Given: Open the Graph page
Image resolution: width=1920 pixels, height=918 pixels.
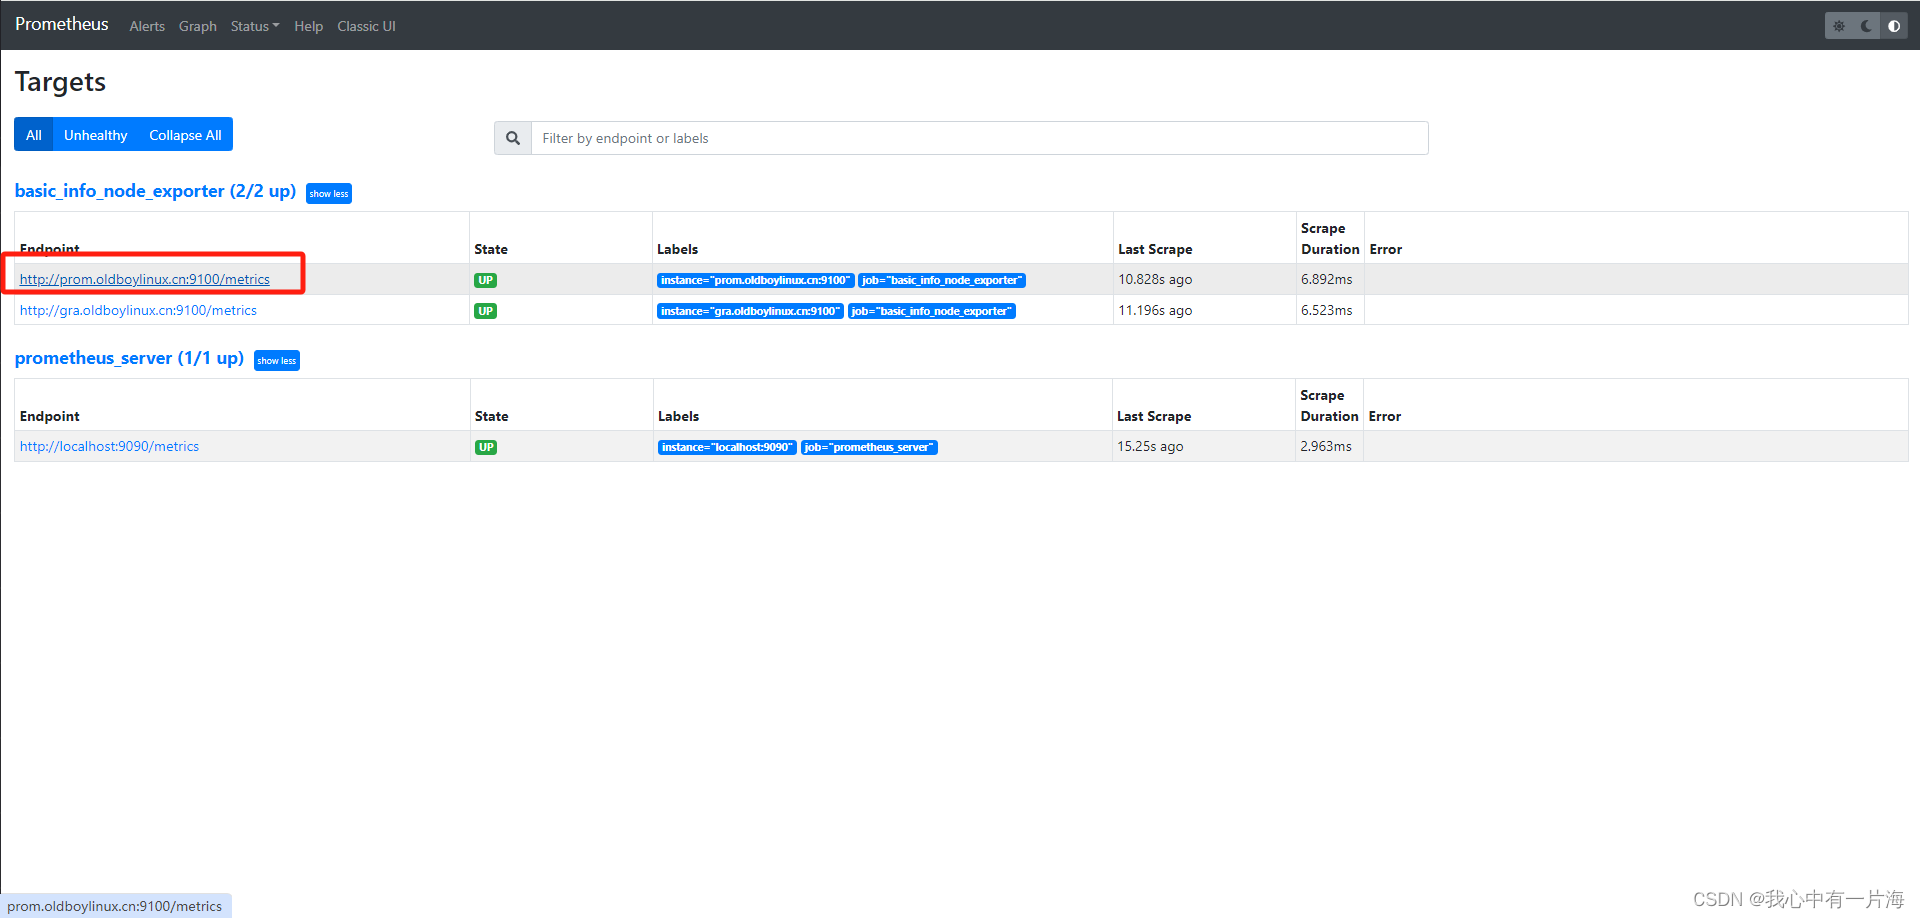Looking at the screenshot, I should point(198,26).
